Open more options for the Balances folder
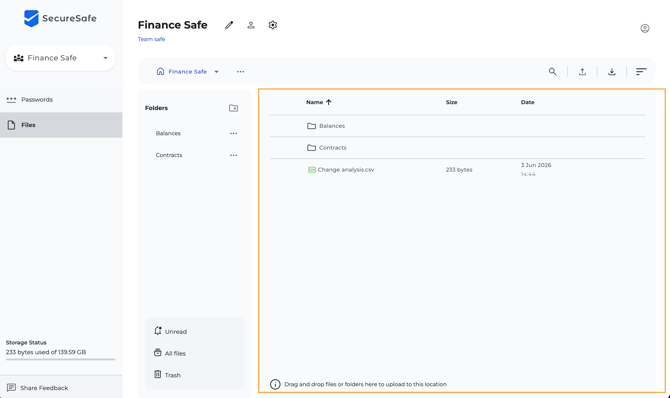The image size is (670, 398). (233, 133)
